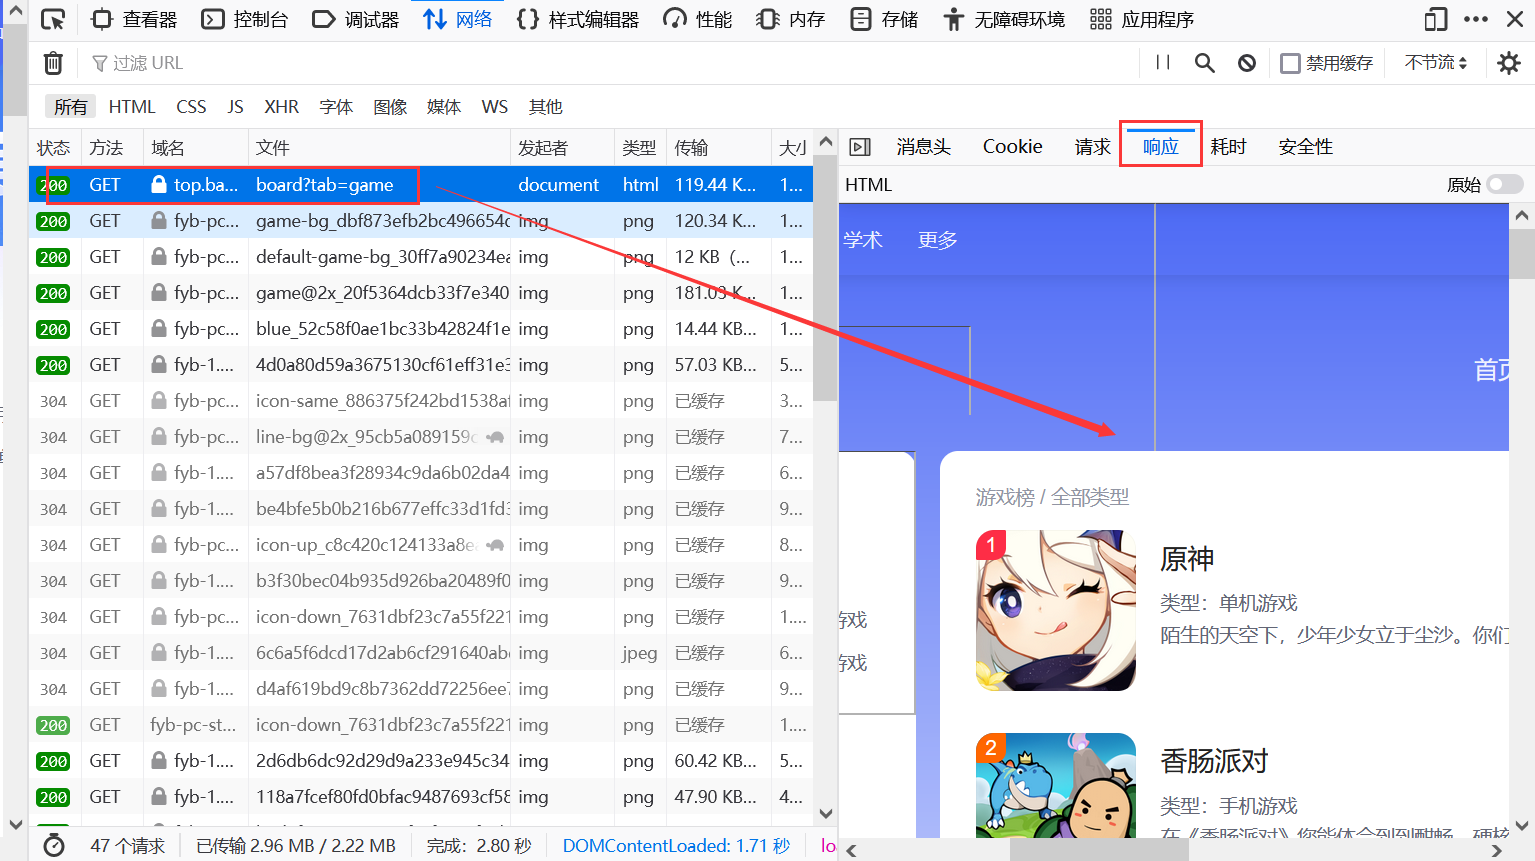Filter requests by JS type
1535x861 pixels.
[235, 107]
